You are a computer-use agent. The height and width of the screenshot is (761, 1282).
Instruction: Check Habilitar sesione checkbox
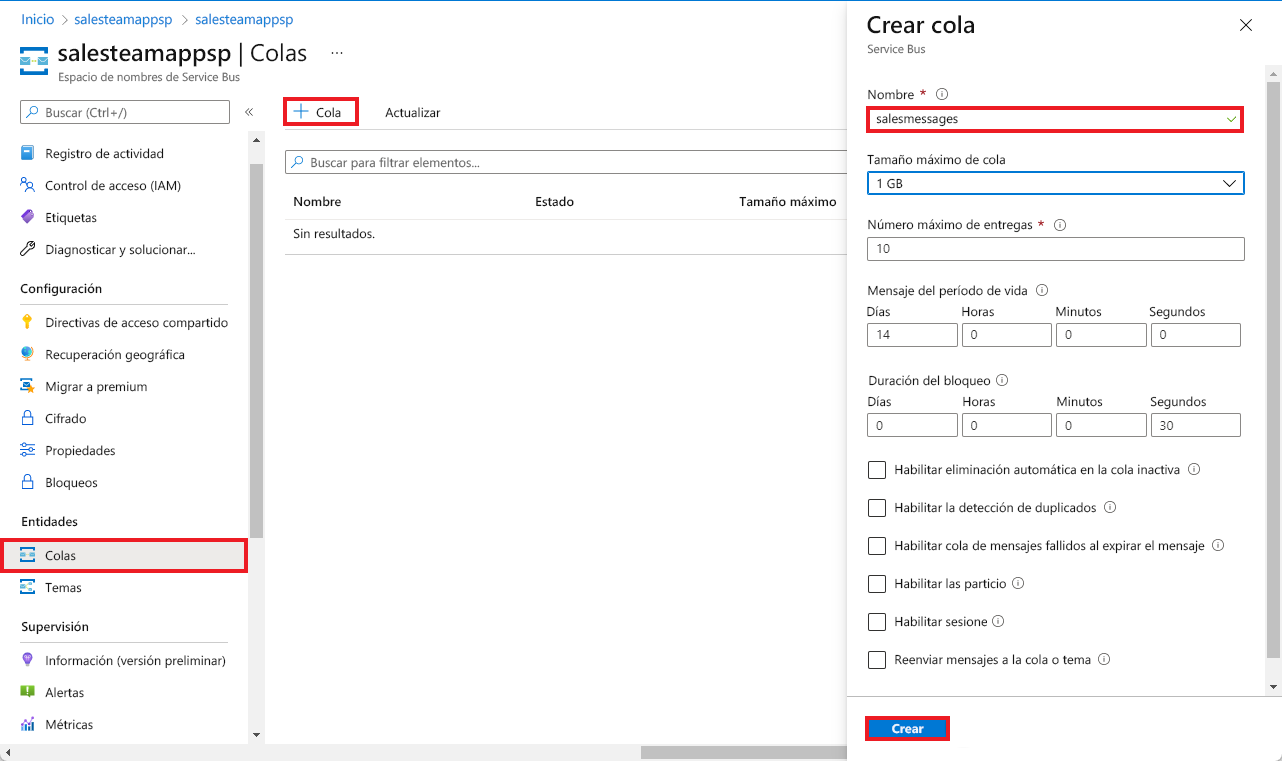[877, 621]
